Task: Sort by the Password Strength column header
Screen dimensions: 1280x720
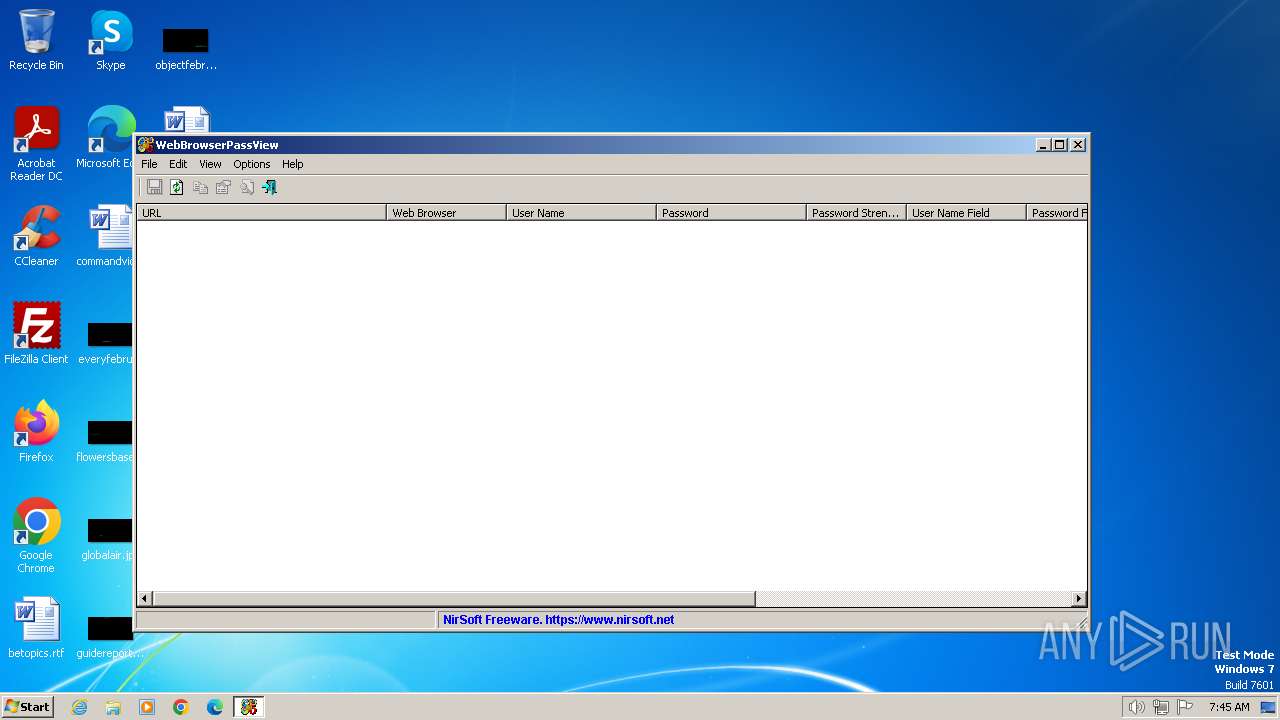Action: 856,213
